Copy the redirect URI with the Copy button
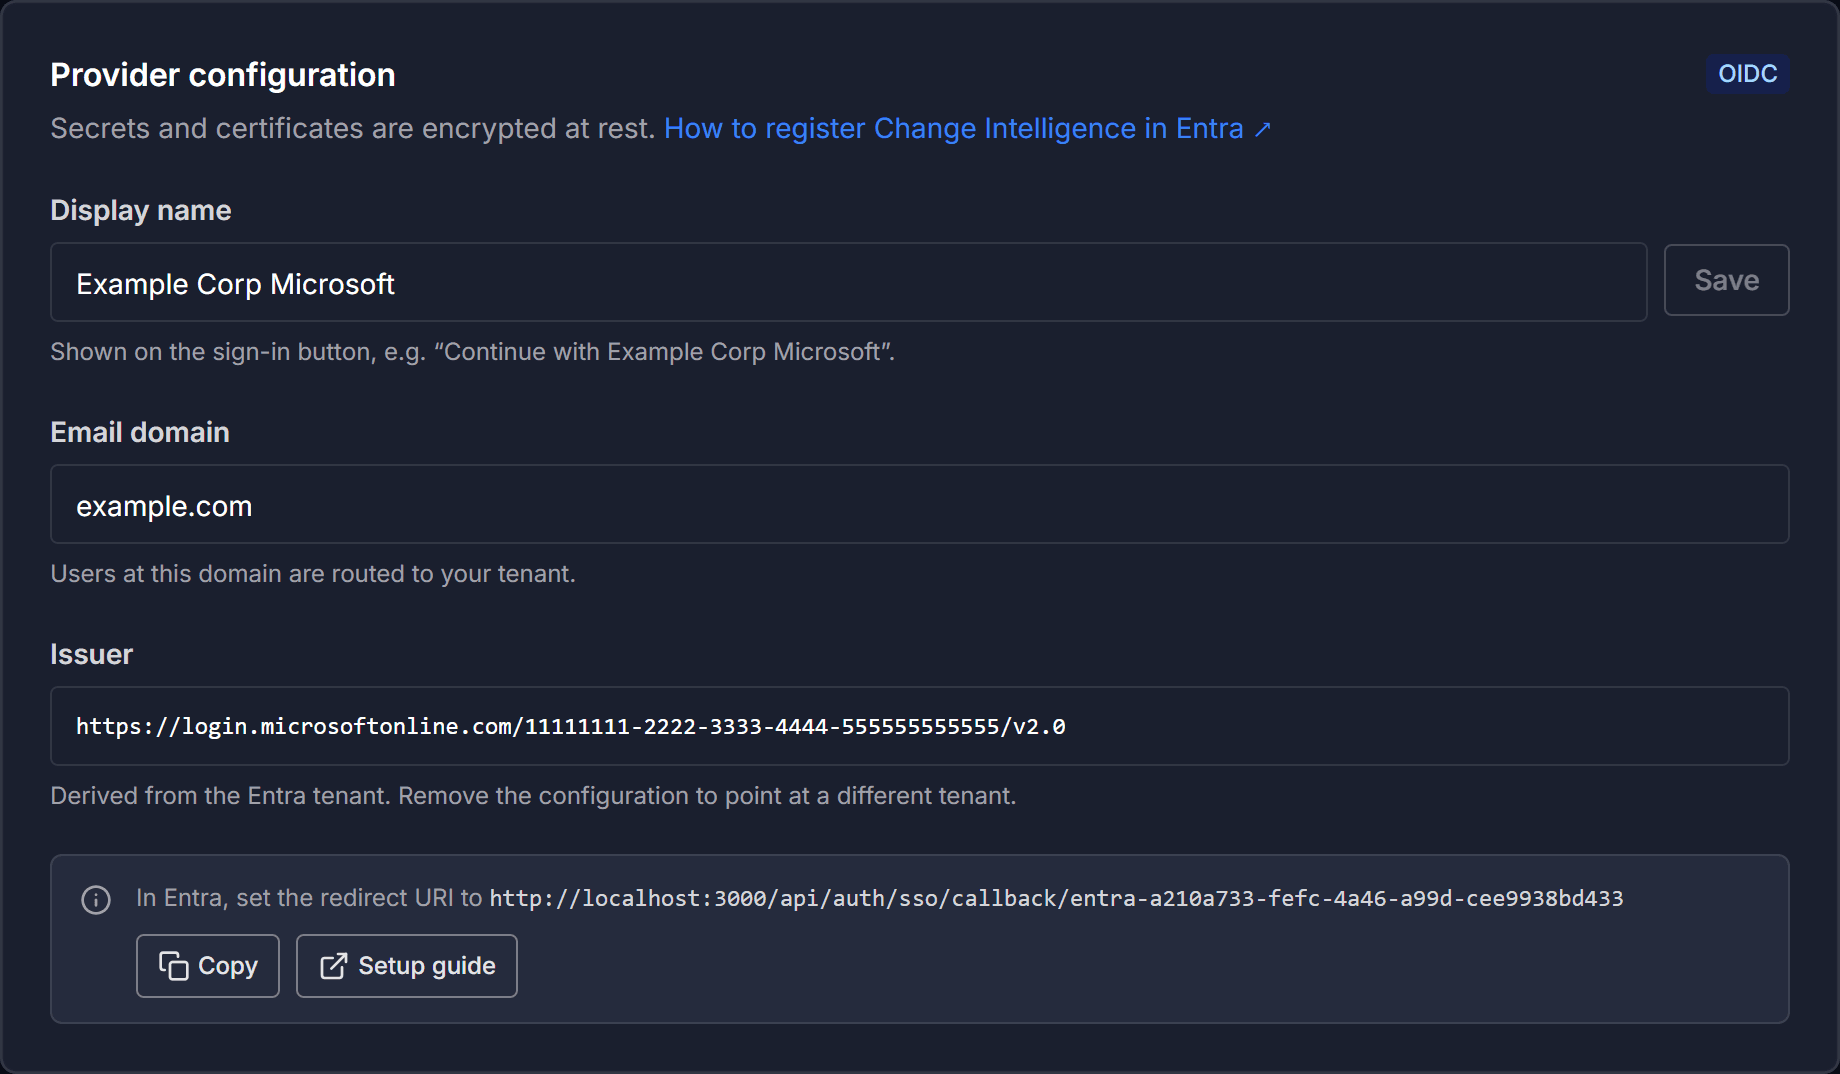The width and height of the screenshot is (1840, 1074). [208, 966]
